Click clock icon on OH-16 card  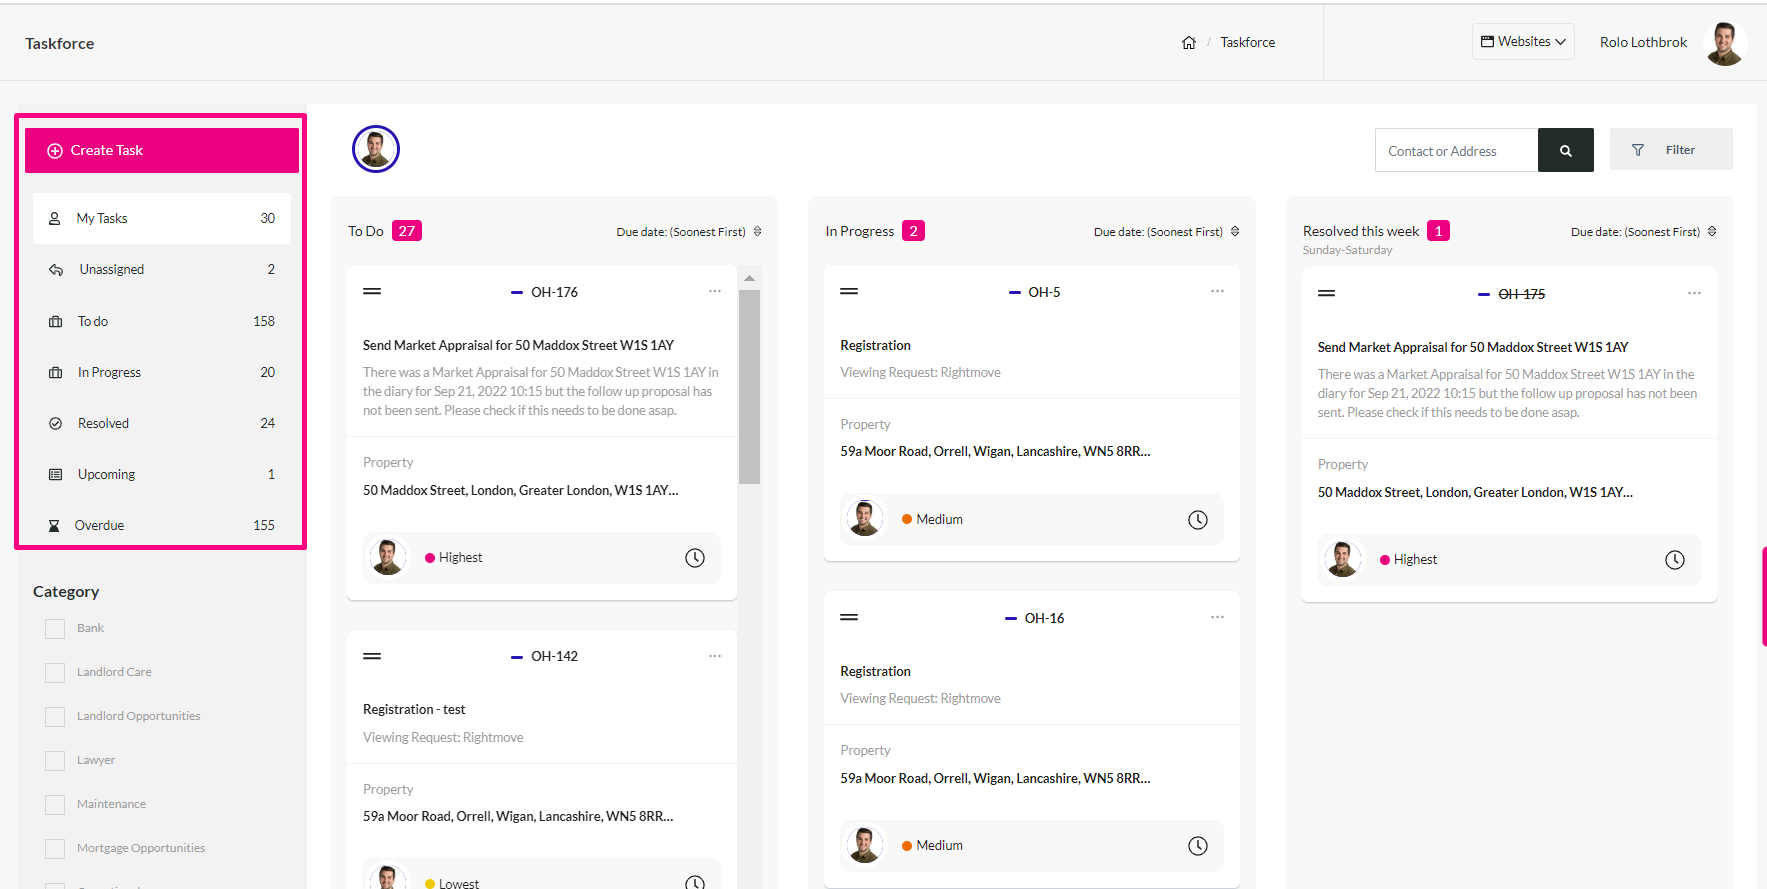(1198, 846)
